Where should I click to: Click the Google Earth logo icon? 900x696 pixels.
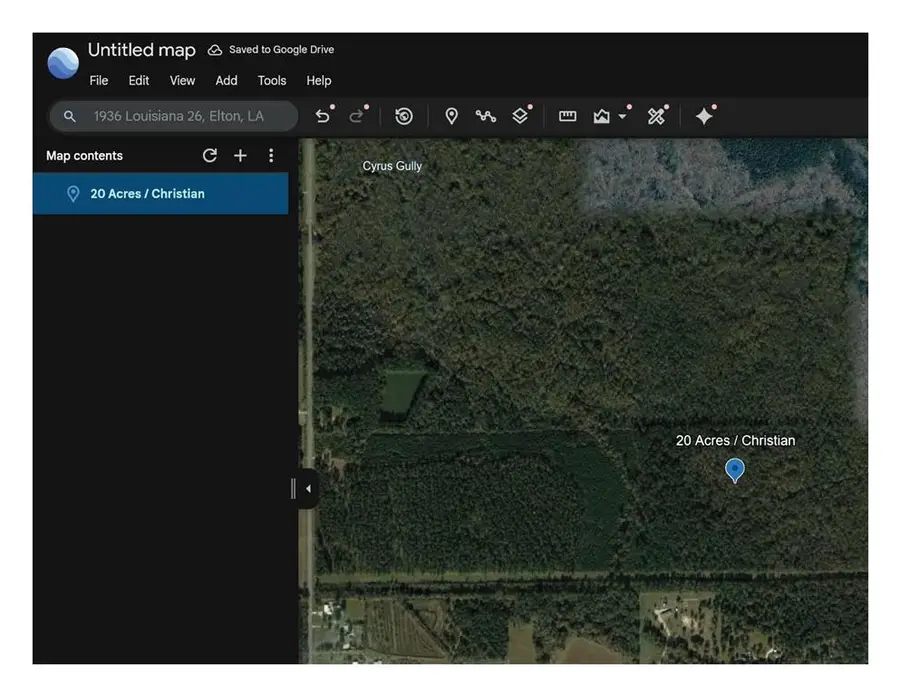pos(63,63)
